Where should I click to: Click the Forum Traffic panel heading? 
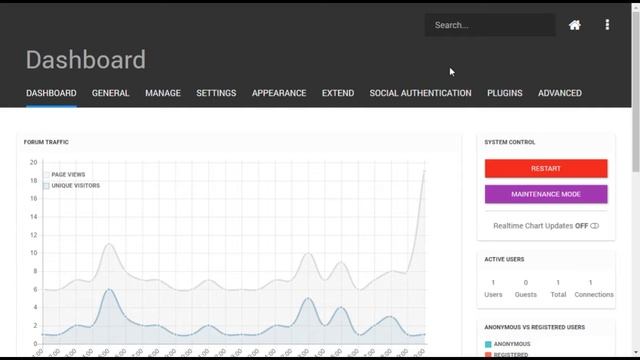(x=46, y=142)
